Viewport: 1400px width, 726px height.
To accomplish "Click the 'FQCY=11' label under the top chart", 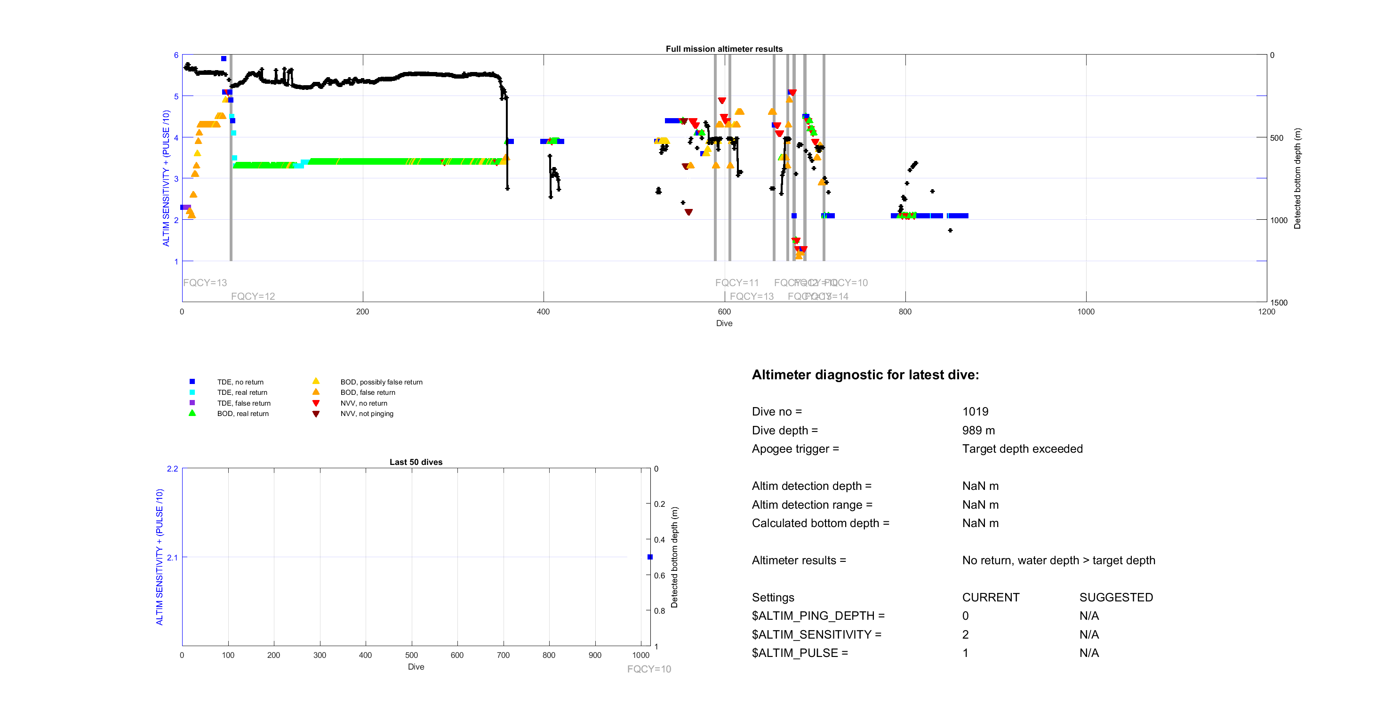I will (x=737, y=283).
